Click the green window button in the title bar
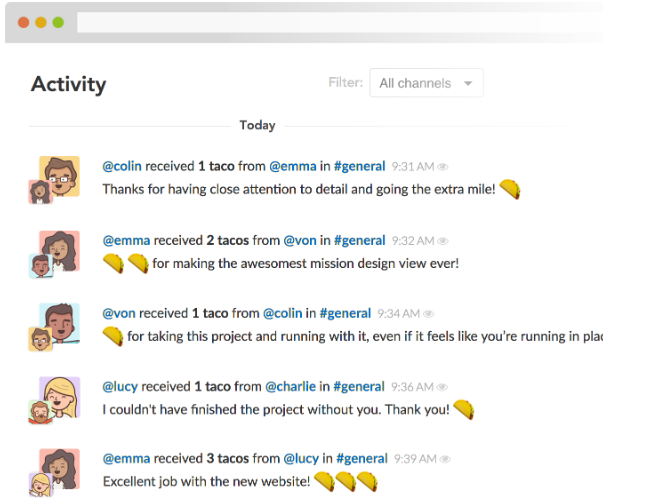Image resolution: width=660 pixels, height=504 pixels. click(58, 22)
